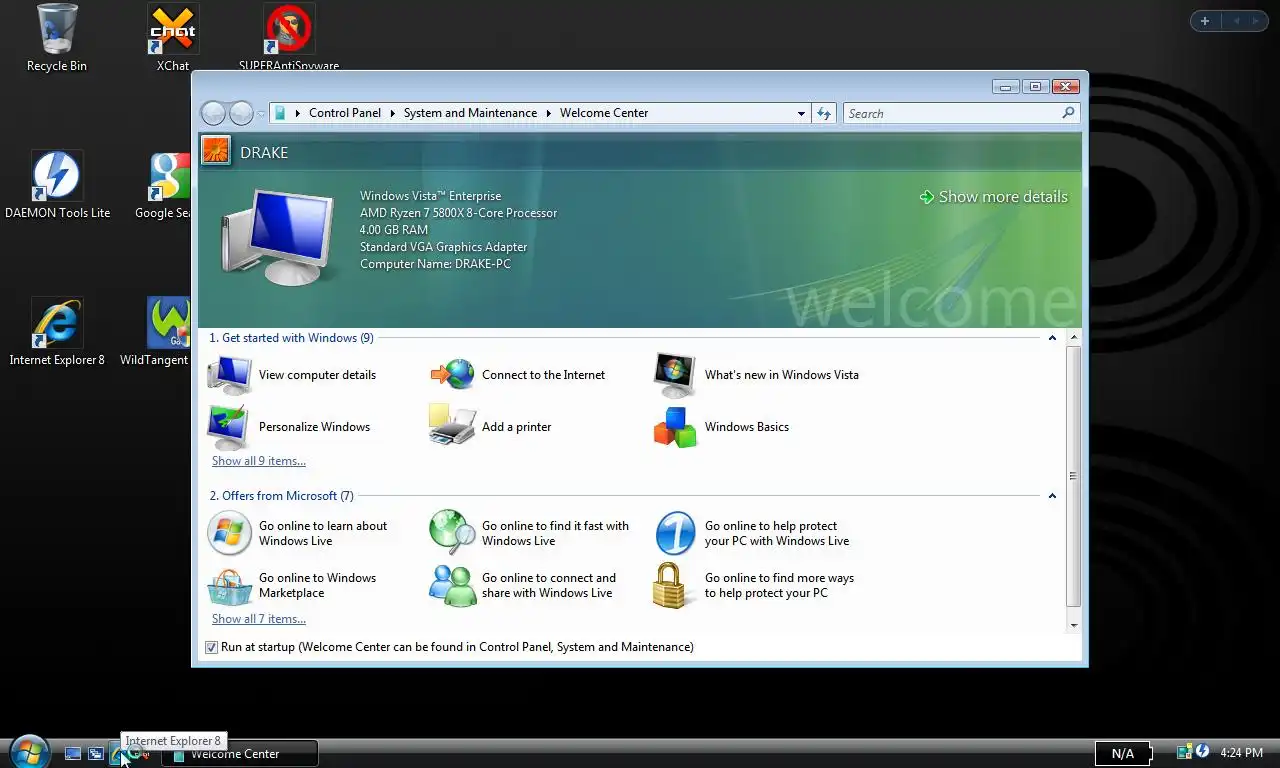Click Show all 9 items link

click(x=259, y=461)
